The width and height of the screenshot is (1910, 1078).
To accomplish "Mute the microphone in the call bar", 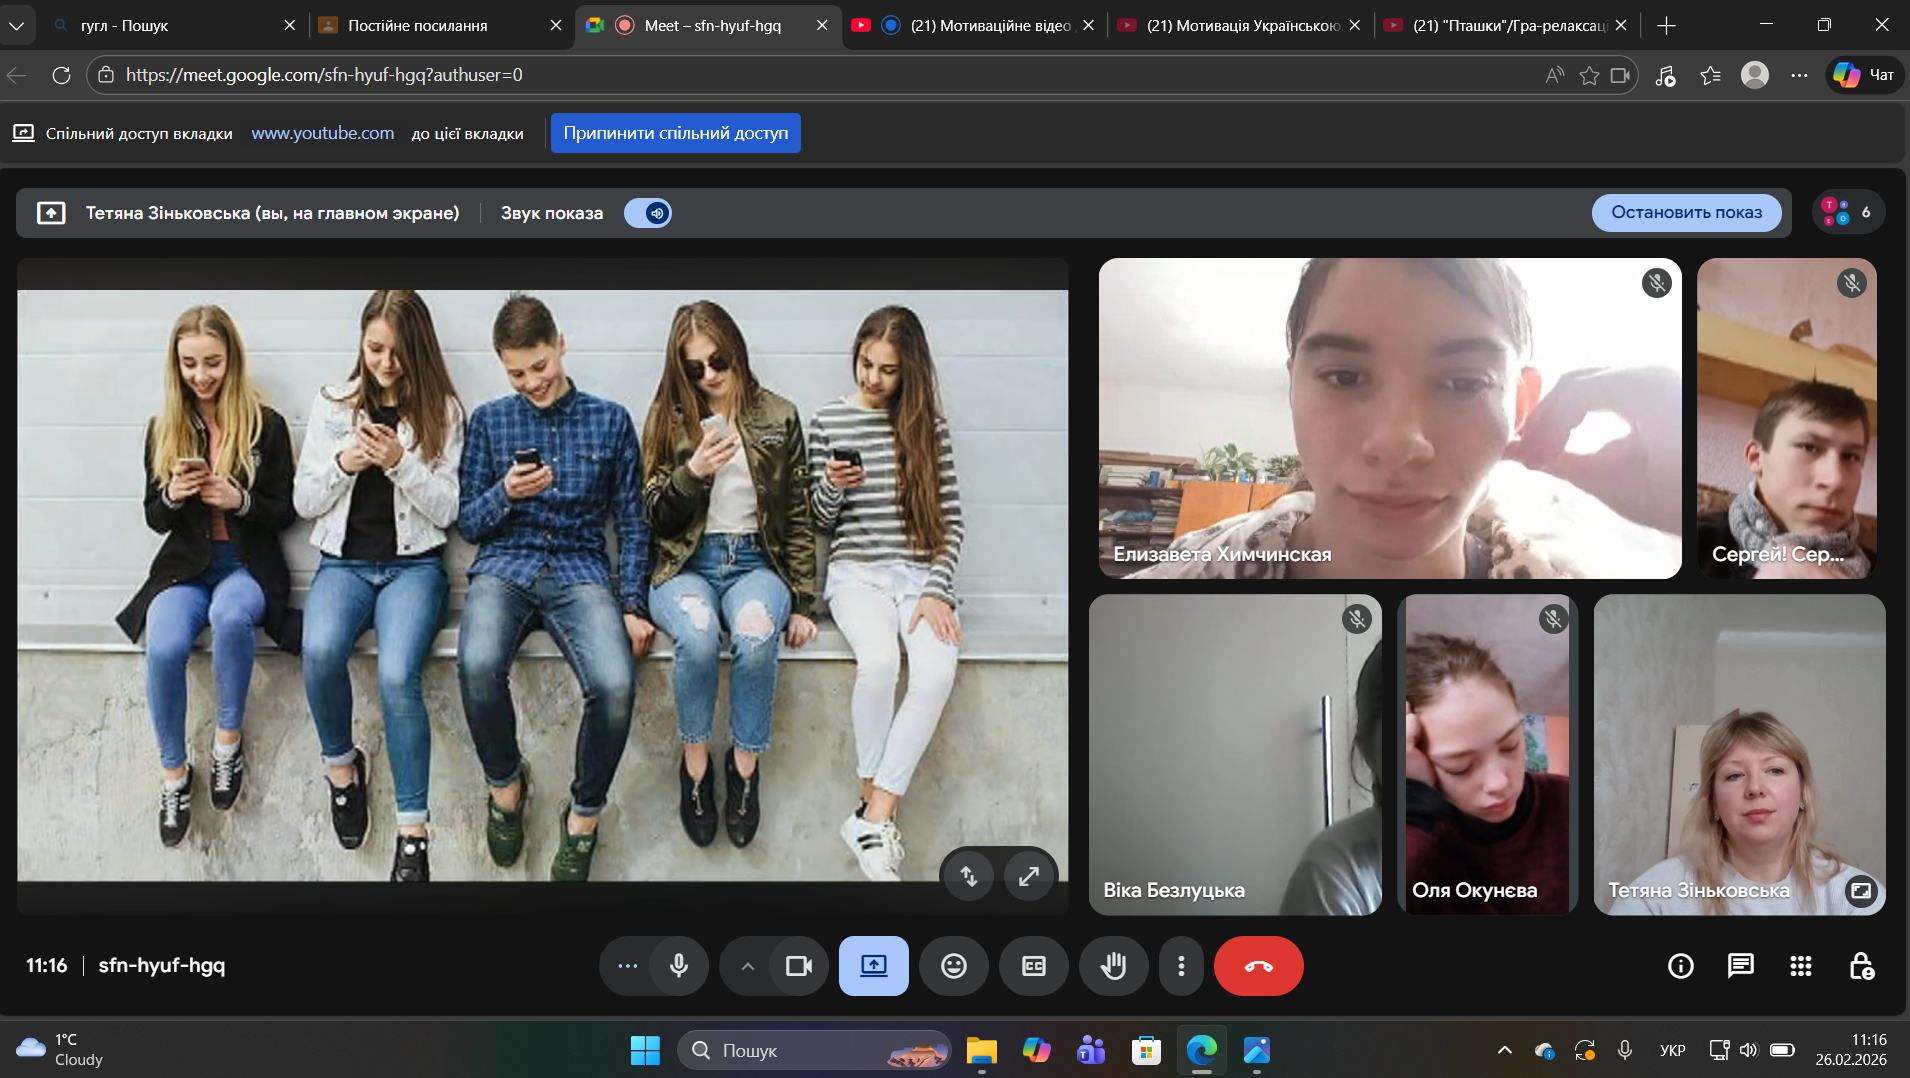I will coord(679,966).
